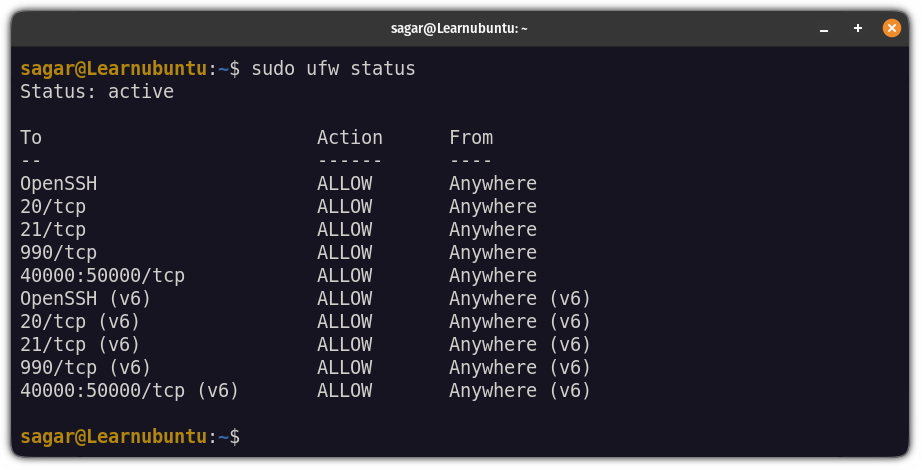The width and height of the screenshot is (922, 470).
Task: Click the 21/tcp rule without v6
Action: (x=53, y=229)
